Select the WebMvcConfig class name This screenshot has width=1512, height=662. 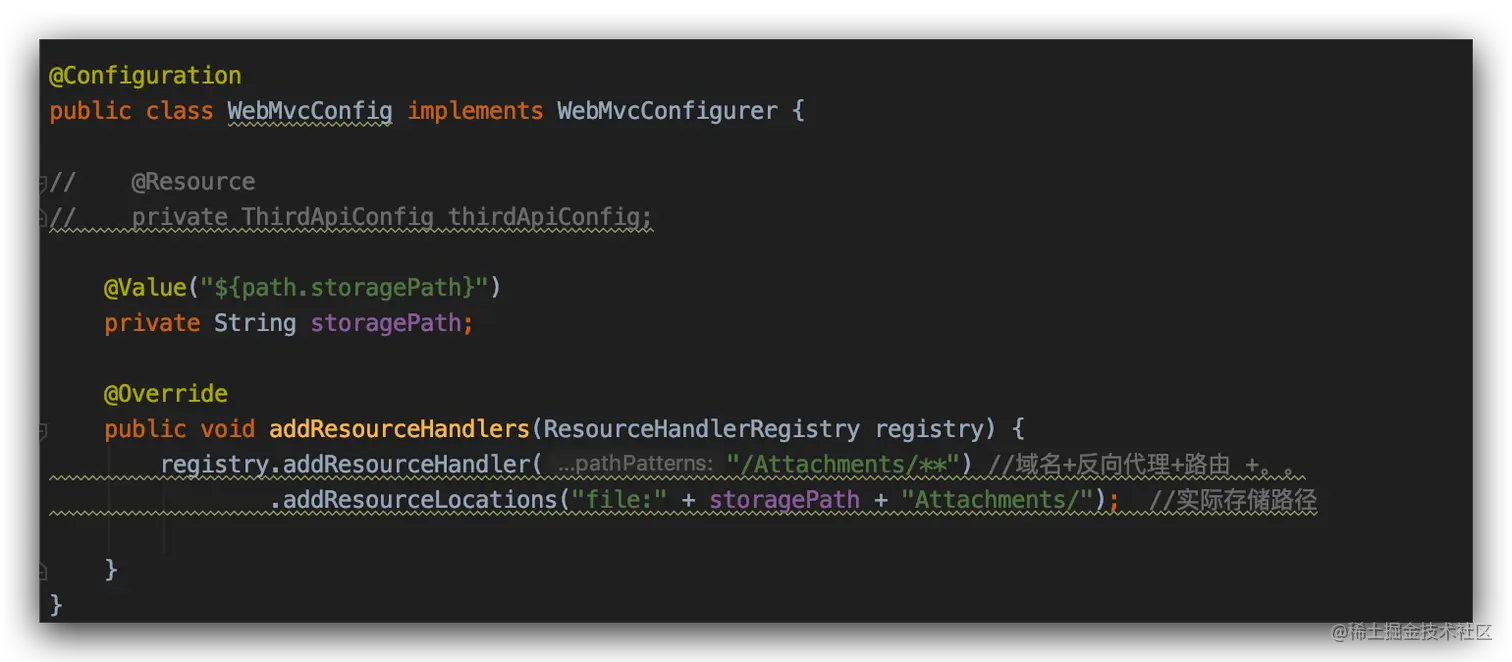[x=310, y=111]
